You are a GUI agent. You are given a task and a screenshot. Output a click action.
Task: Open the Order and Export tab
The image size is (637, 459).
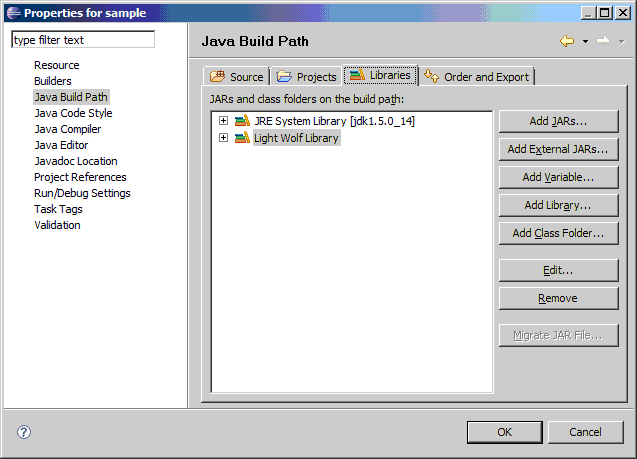pyautogui.click(x=478, y=77)
